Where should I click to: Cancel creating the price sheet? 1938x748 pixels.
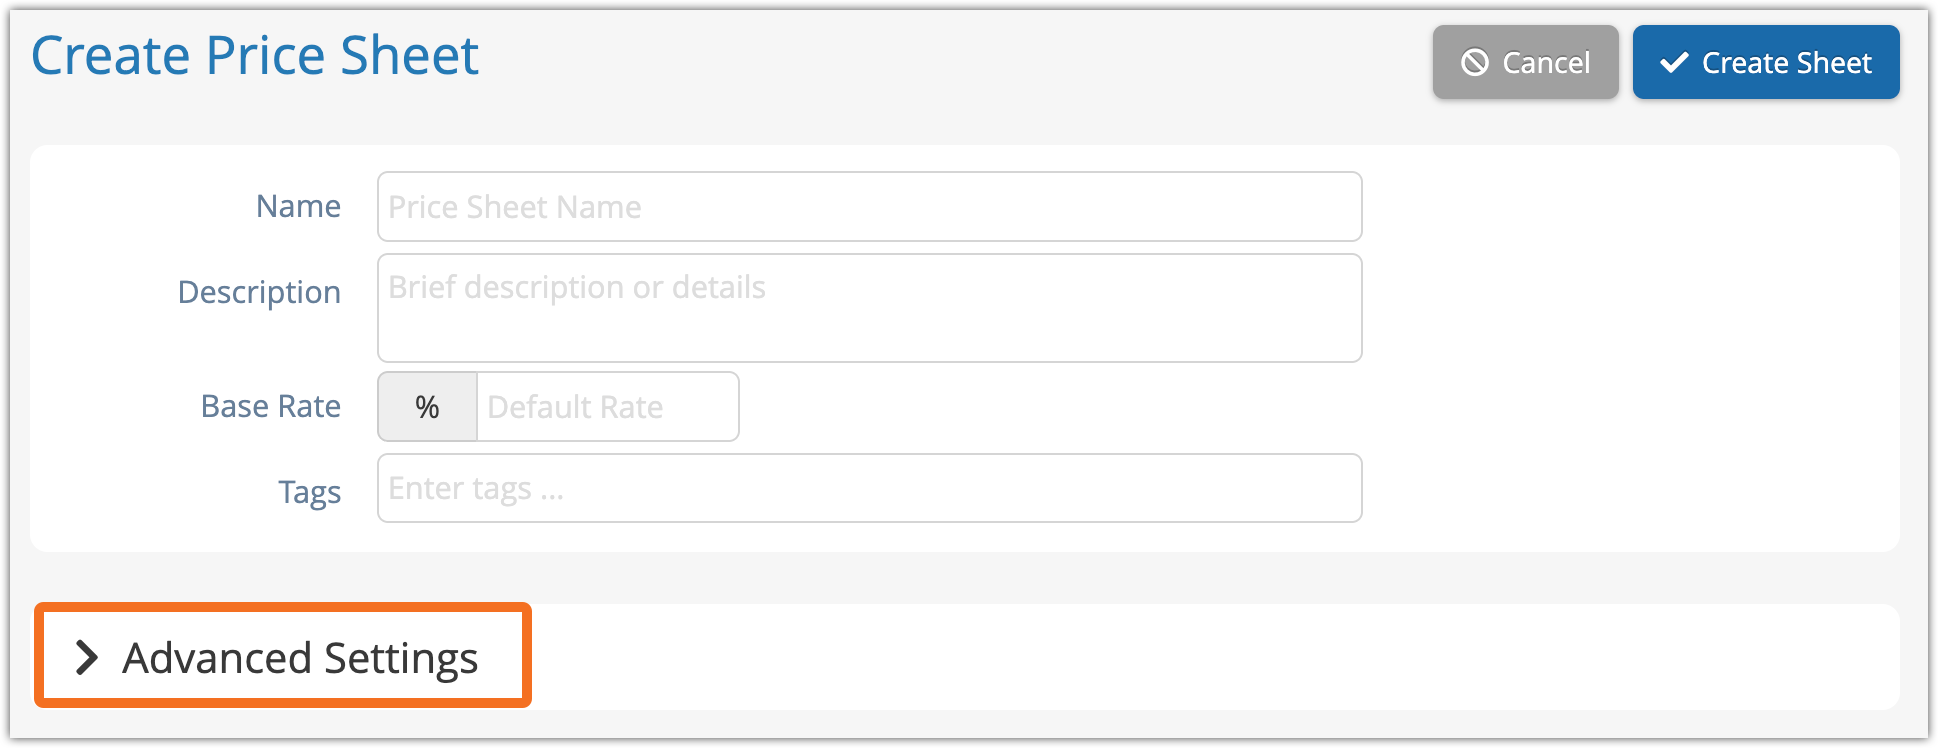(x=1525, y=63)
